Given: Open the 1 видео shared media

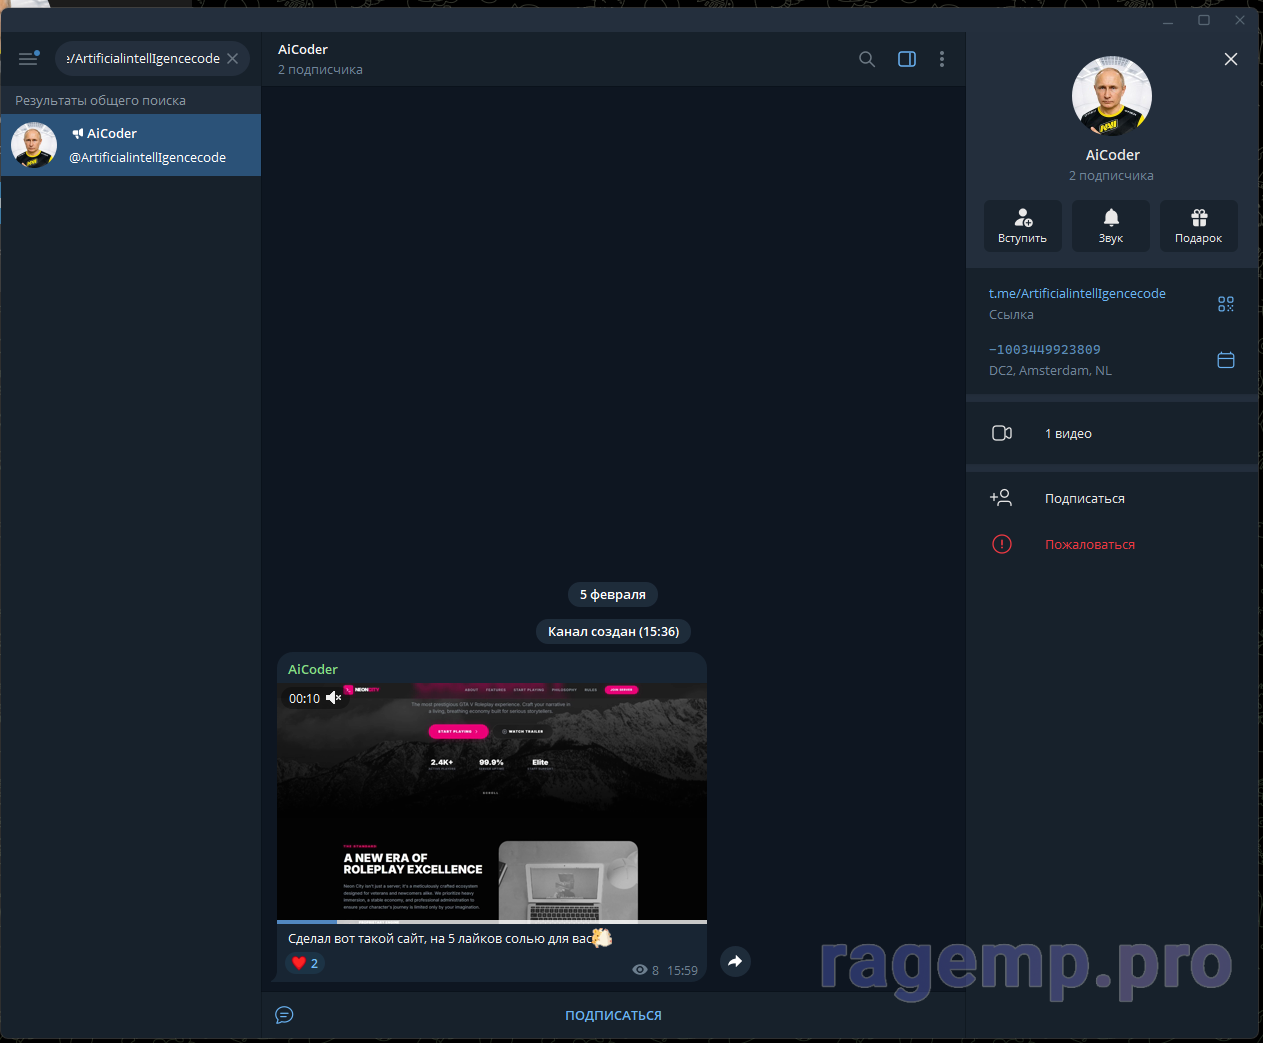Looking at the screenshot, I should pos(1068,433).
